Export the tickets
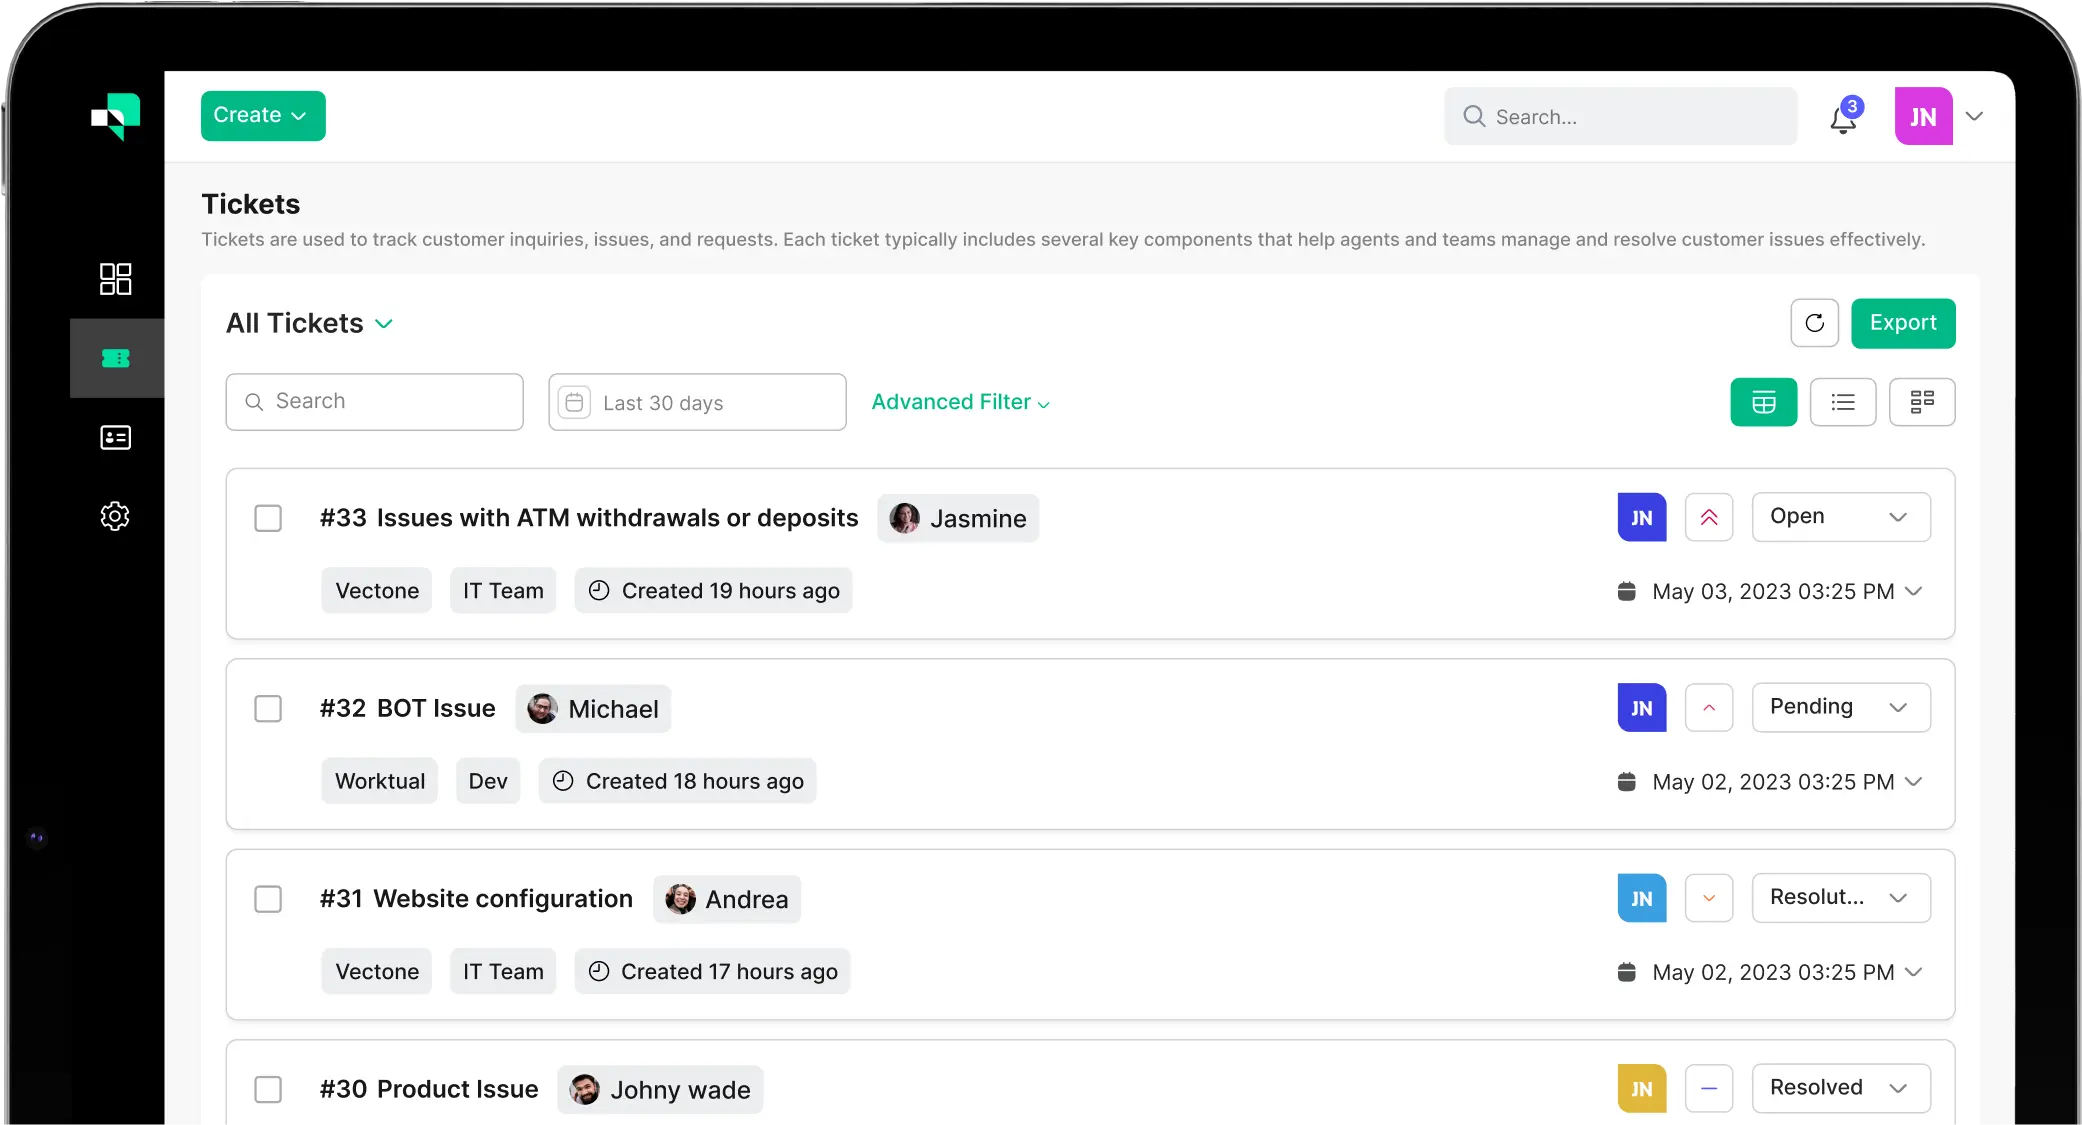Screen dimensions: 2082x1125 click(x=1903, y=323)
